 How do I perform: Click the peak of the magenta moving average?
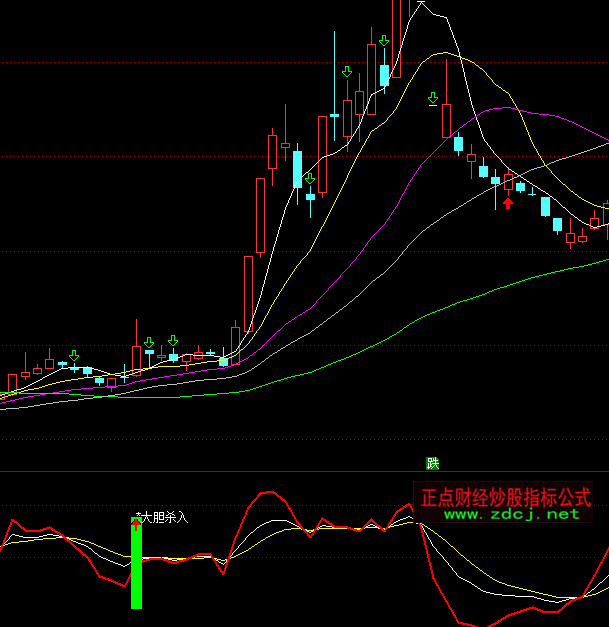tap(497, 108)
